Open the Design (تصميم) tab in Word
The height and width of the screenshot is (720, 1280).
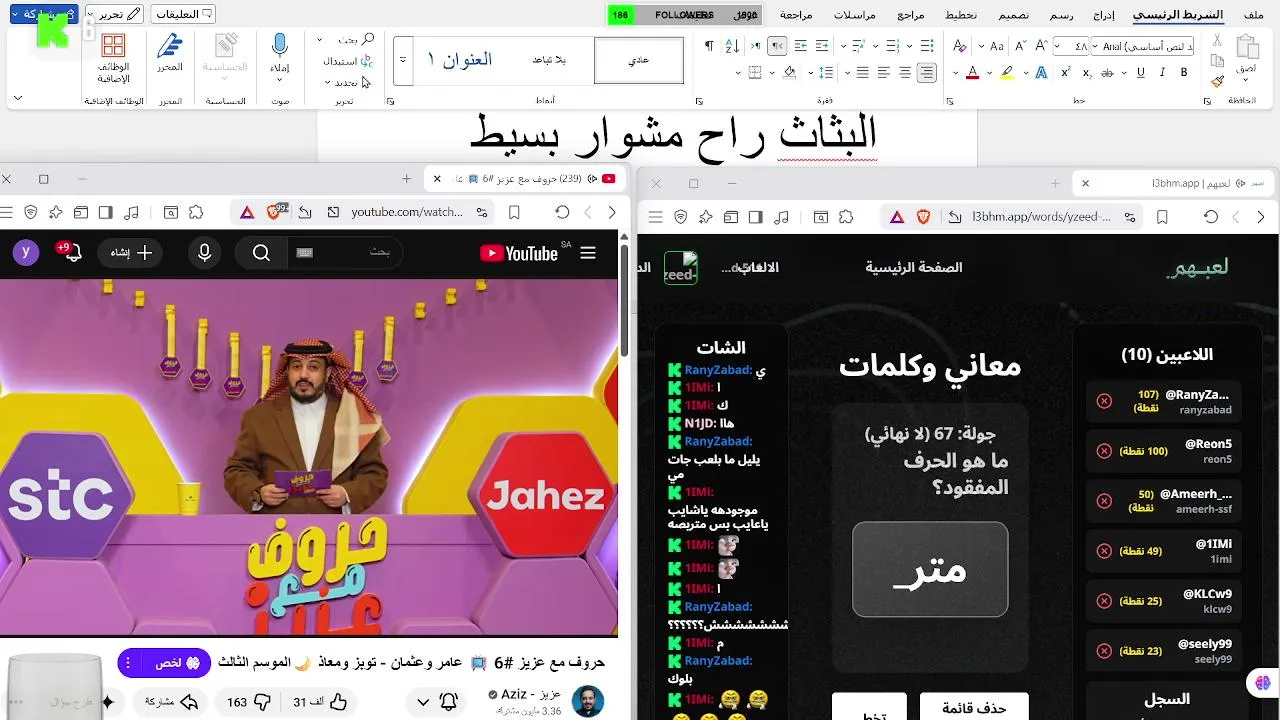tap(1013, 15)
